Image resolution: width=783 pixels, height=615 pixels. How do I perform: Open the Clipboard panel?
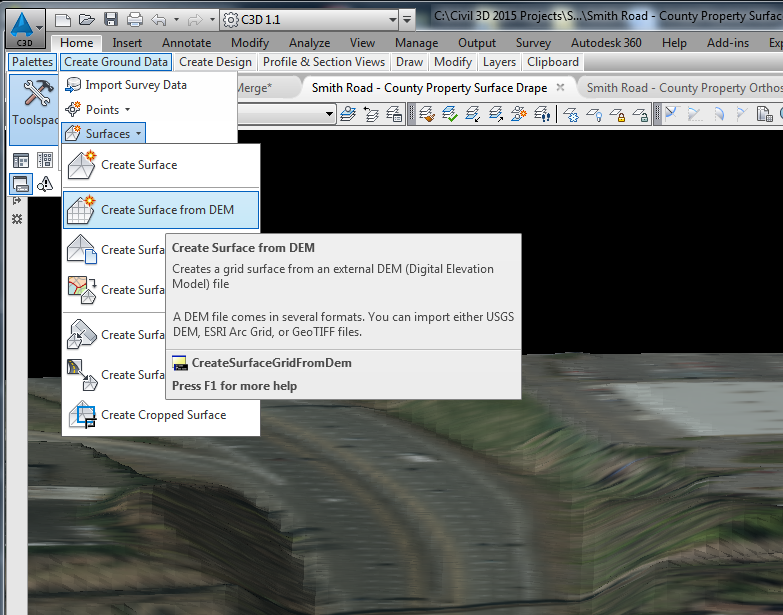pos(553,62)
